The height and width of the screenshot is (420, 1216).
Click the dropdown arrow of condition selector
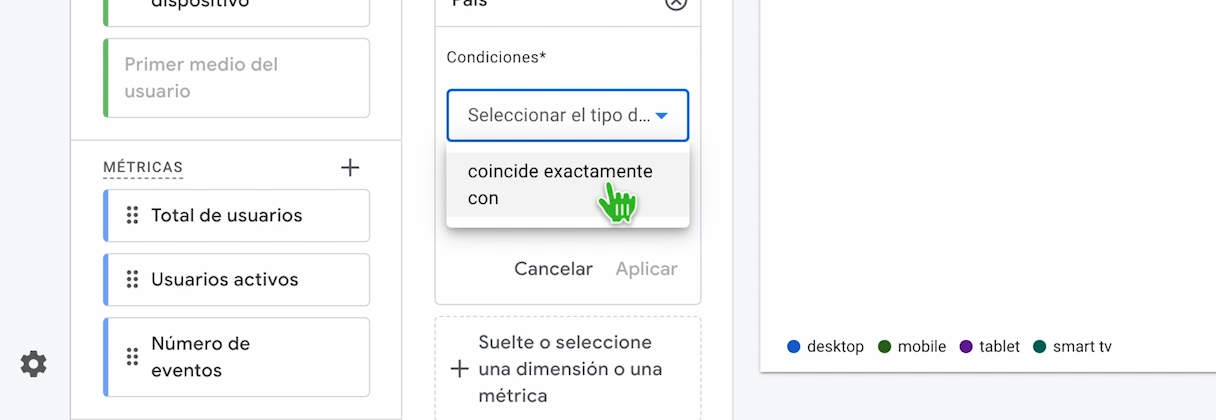[x=661, y=116]
